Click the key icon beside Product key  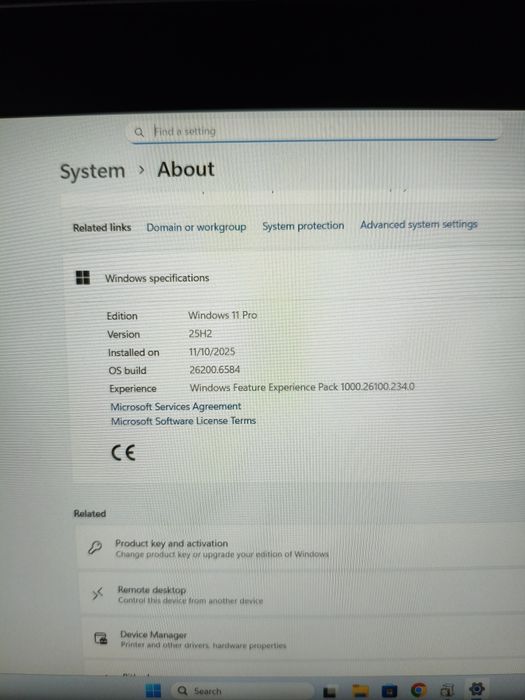point(95,547)
